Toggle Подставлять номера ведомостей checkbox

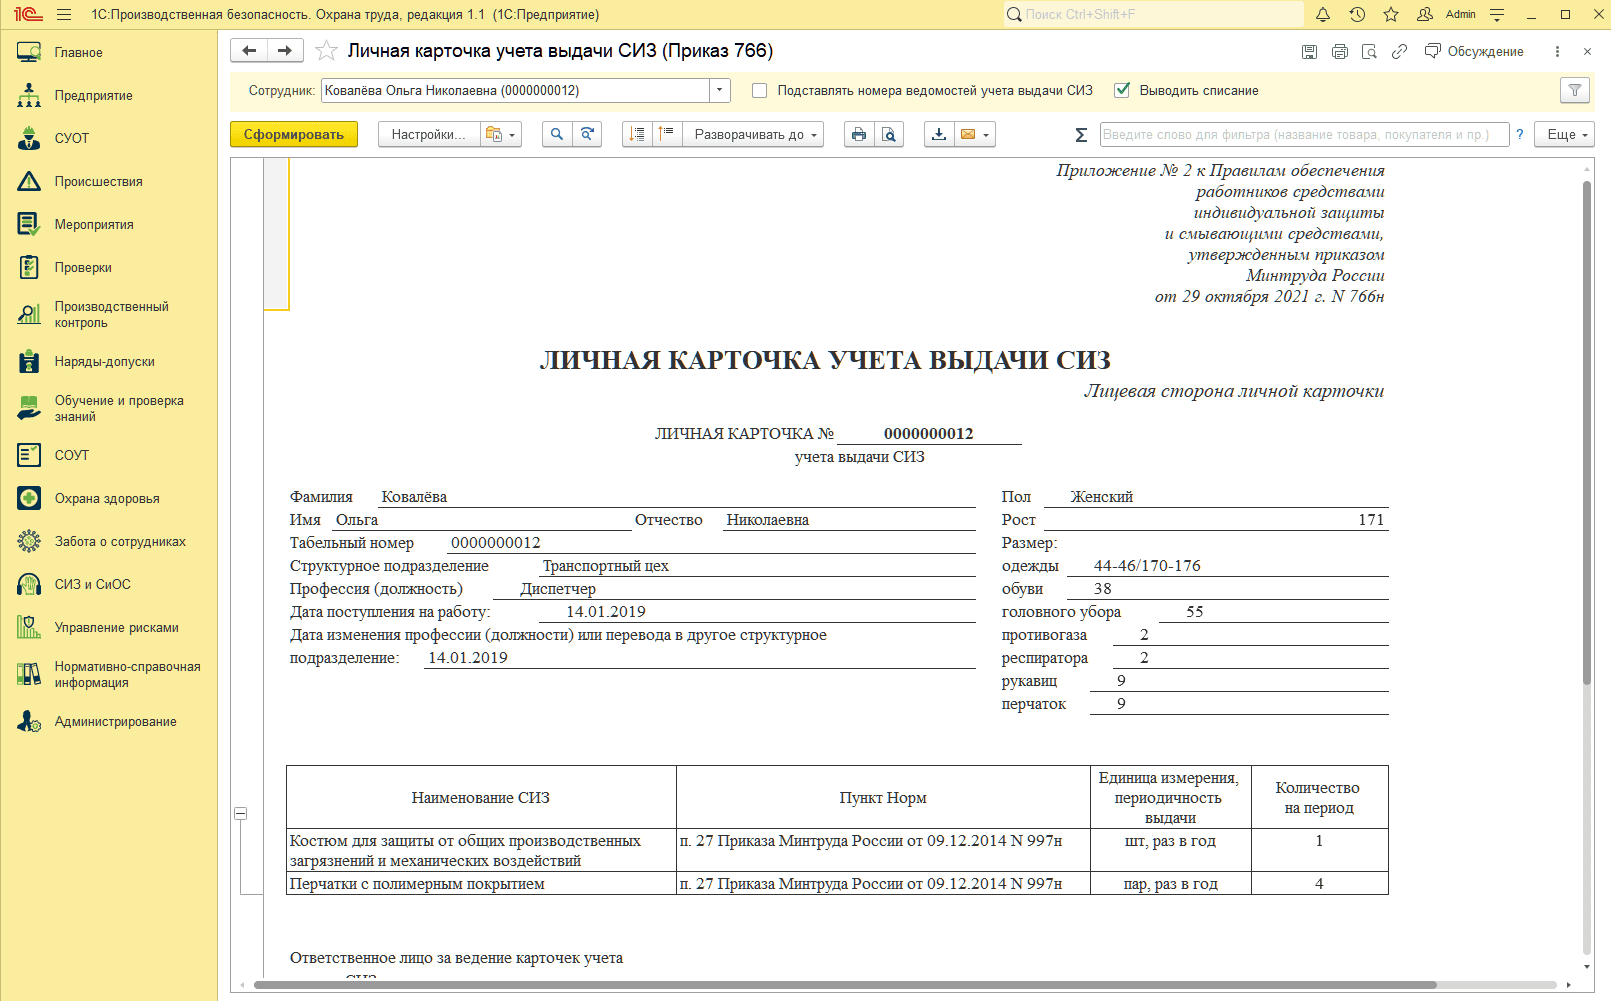click(760, 90)
